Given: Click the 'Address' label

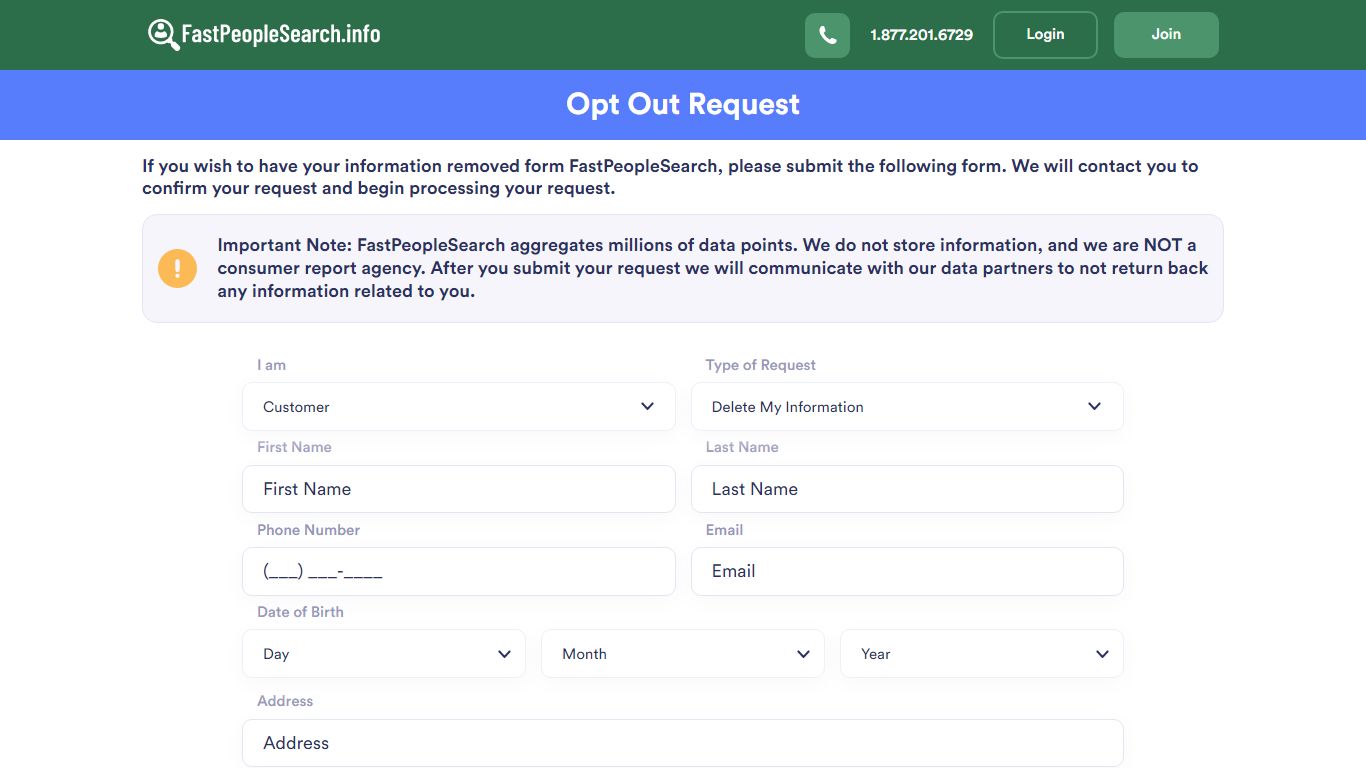Looking at the screenshot, I should (x=285, y=701).
